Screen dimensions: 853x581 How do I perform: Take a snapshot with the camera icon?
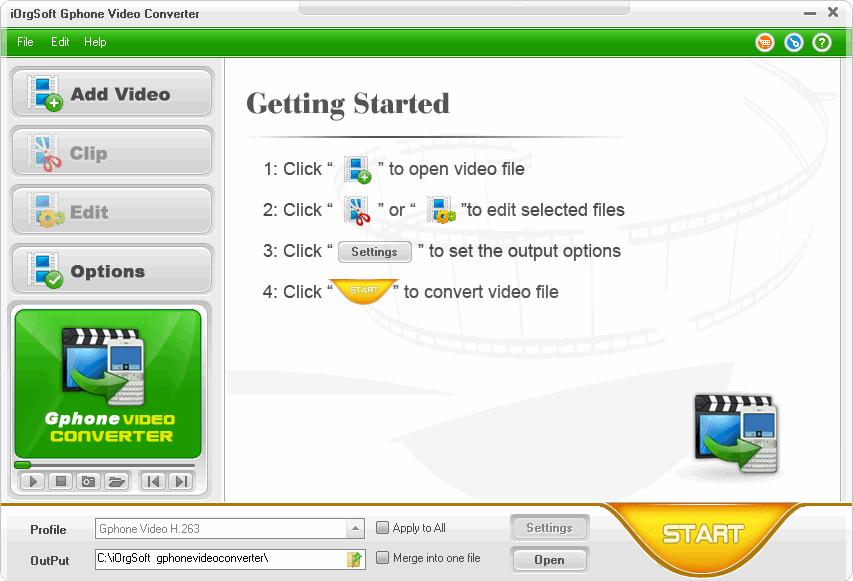click(x=88, y=481)
